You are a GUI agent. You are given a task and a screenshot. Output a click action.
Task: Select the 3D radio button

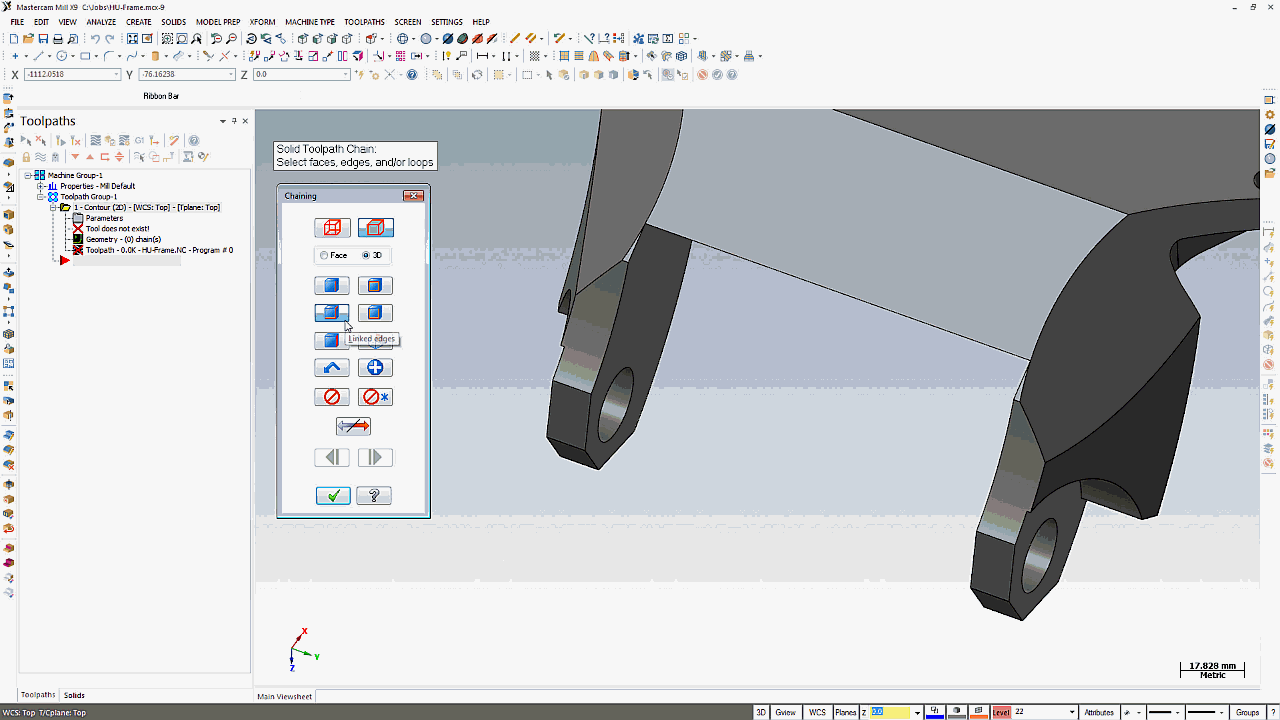pyautogui.click(x=366, y=256)
